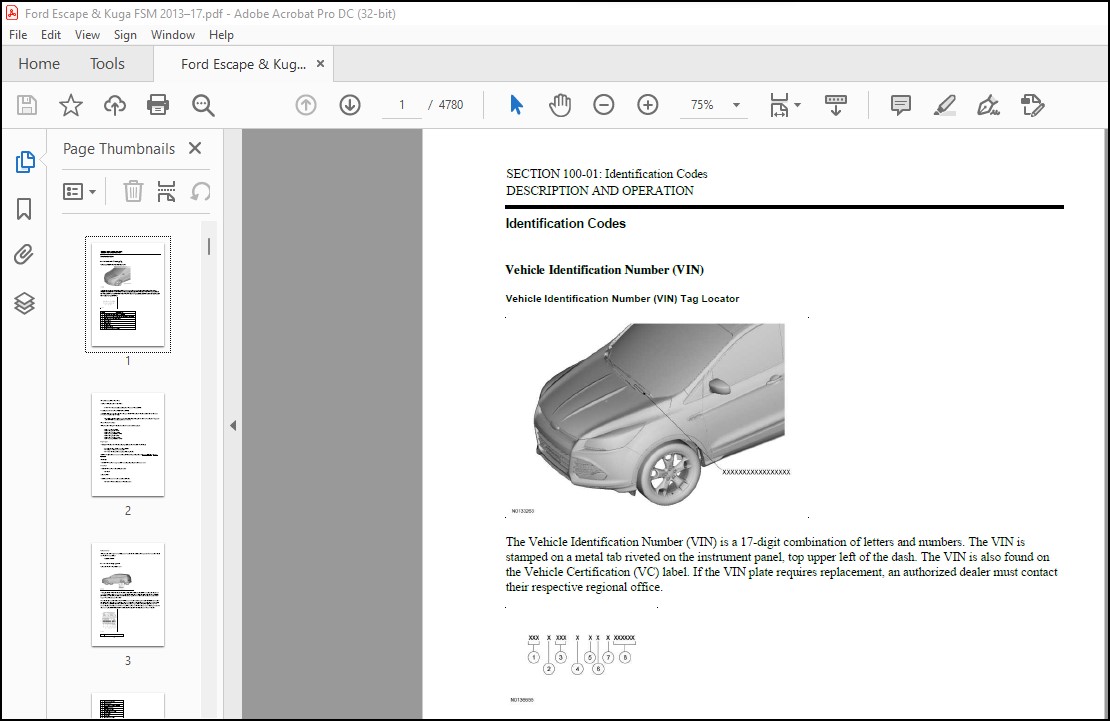The height and width of the screenshot is (721, 1110).
Task: Add a sticky note comment
Action: coord(899,104)
